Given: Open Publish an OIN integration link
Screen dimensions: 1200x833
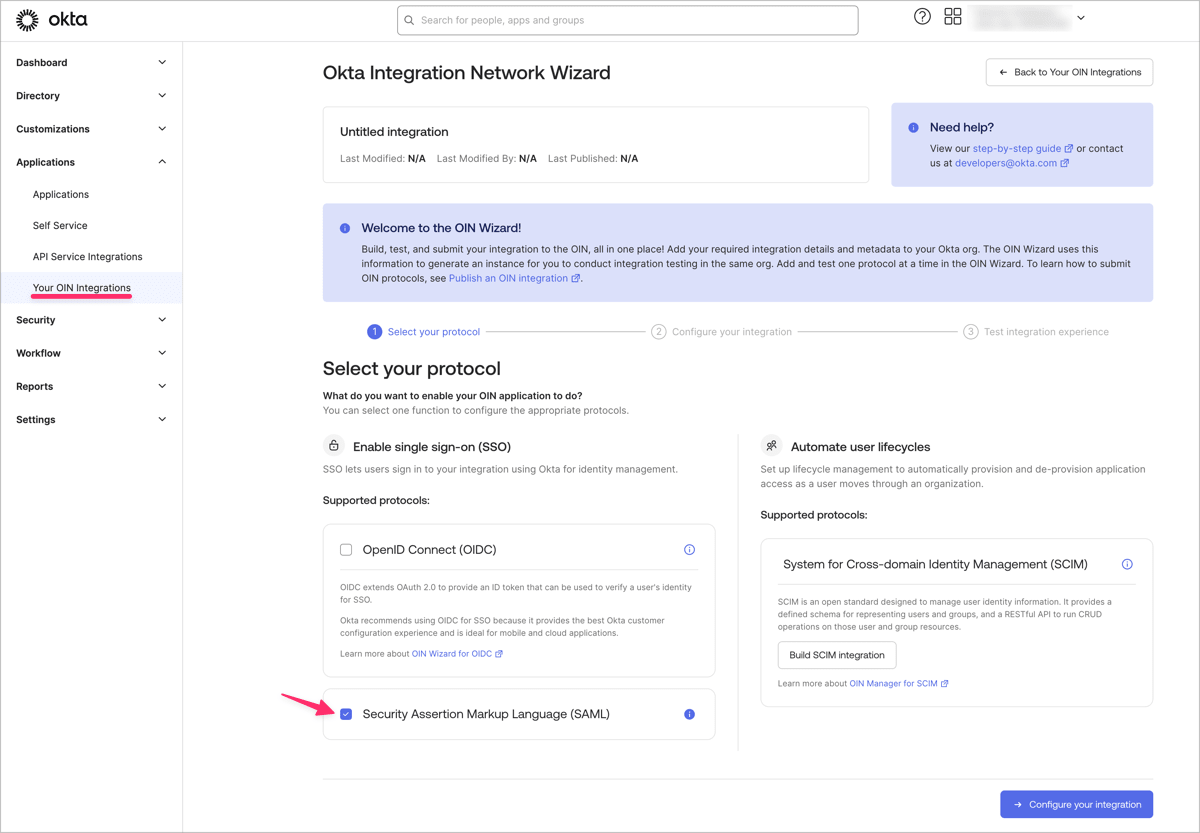Looking at the screenshot, I should click(514, 278).
